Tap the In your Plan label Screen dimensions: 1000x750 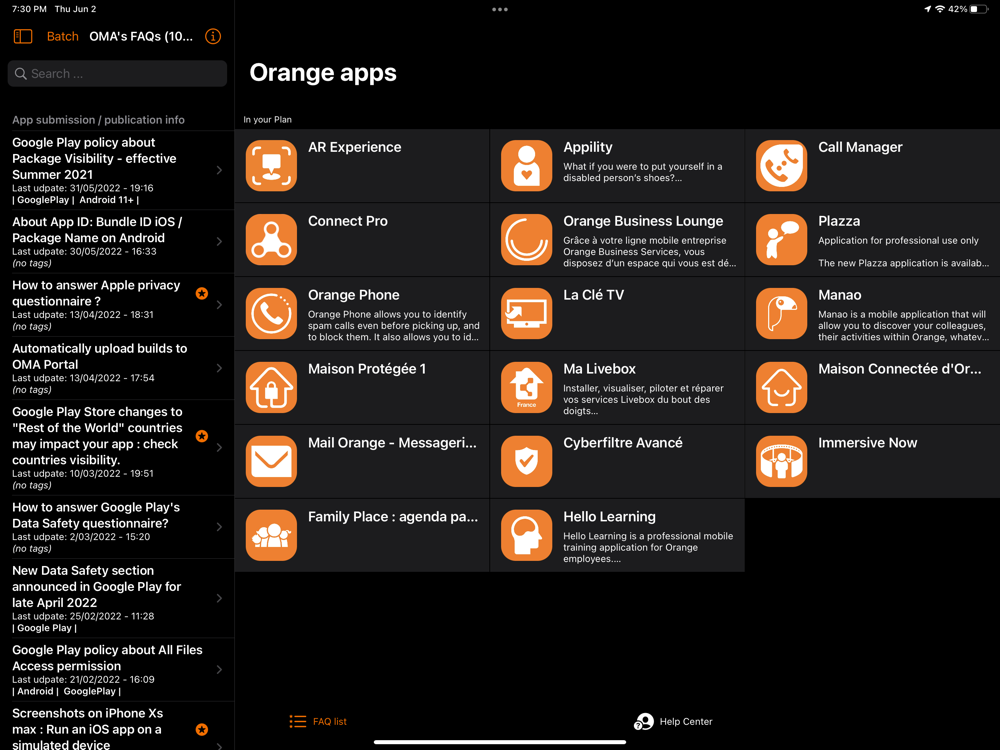pos(267,119)
